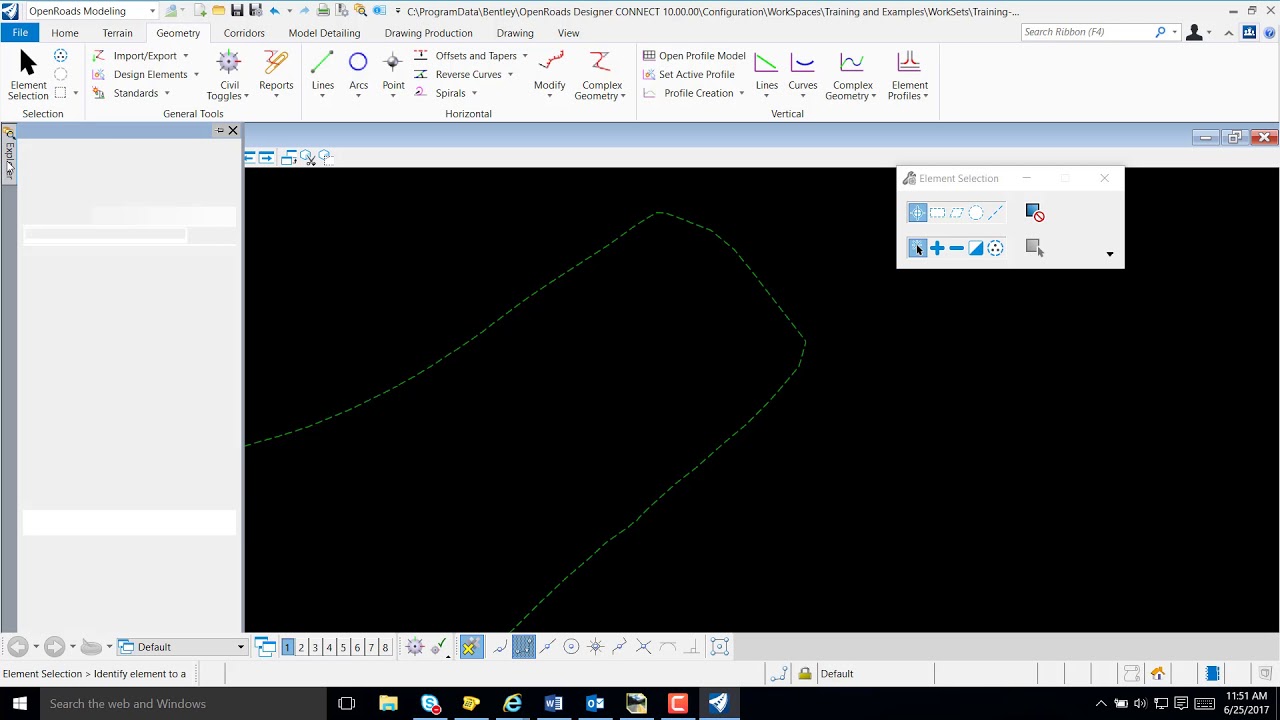This screenshot has width=1280, height=720.
Task: Open horizontal Complex Geometry tools
Action: point(600,75)
